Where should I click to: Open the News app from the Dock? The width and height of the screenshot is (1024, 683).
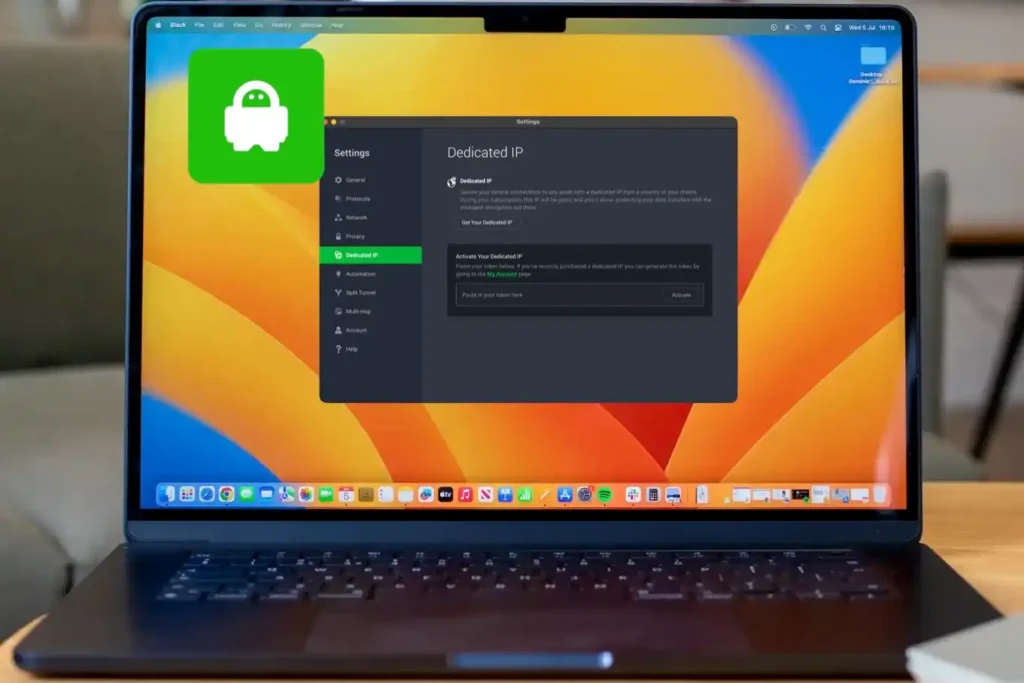[x=485, y=495]
